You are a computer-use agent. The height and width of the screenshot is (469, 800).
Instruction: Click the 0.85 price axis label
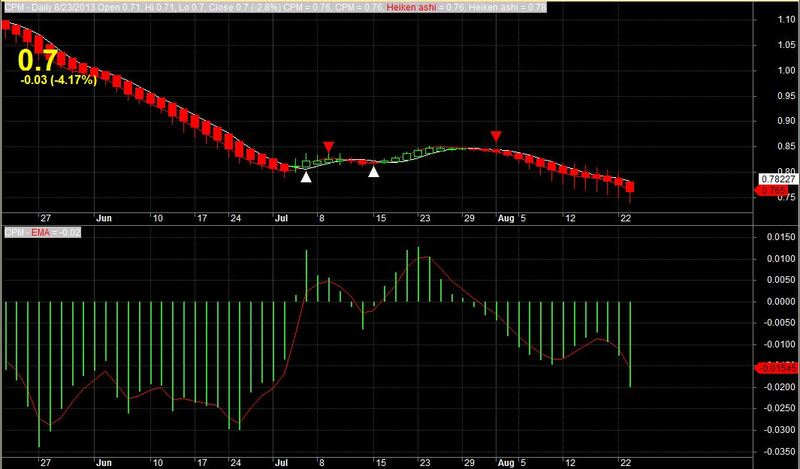click(786, 146)
